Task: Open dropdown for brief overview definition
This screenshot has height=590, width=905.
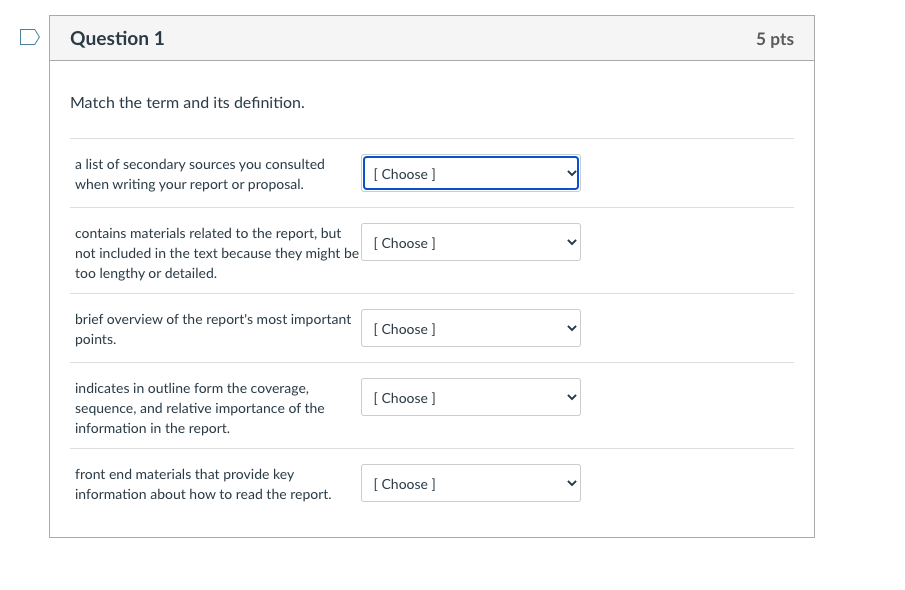Action: pos(471,328)
